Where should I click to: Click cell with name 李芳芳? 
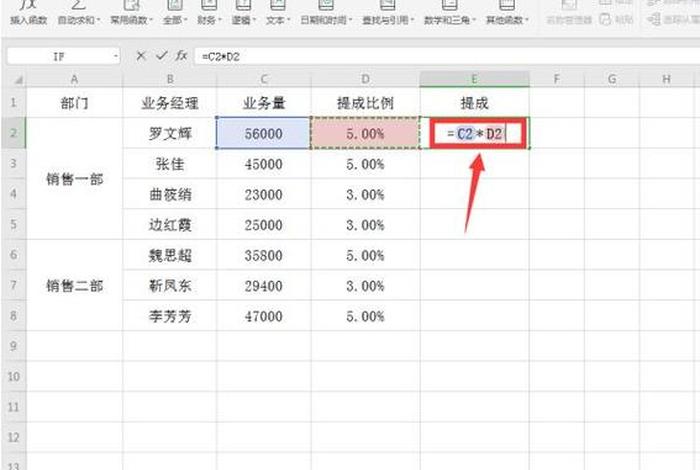[170, 316]
